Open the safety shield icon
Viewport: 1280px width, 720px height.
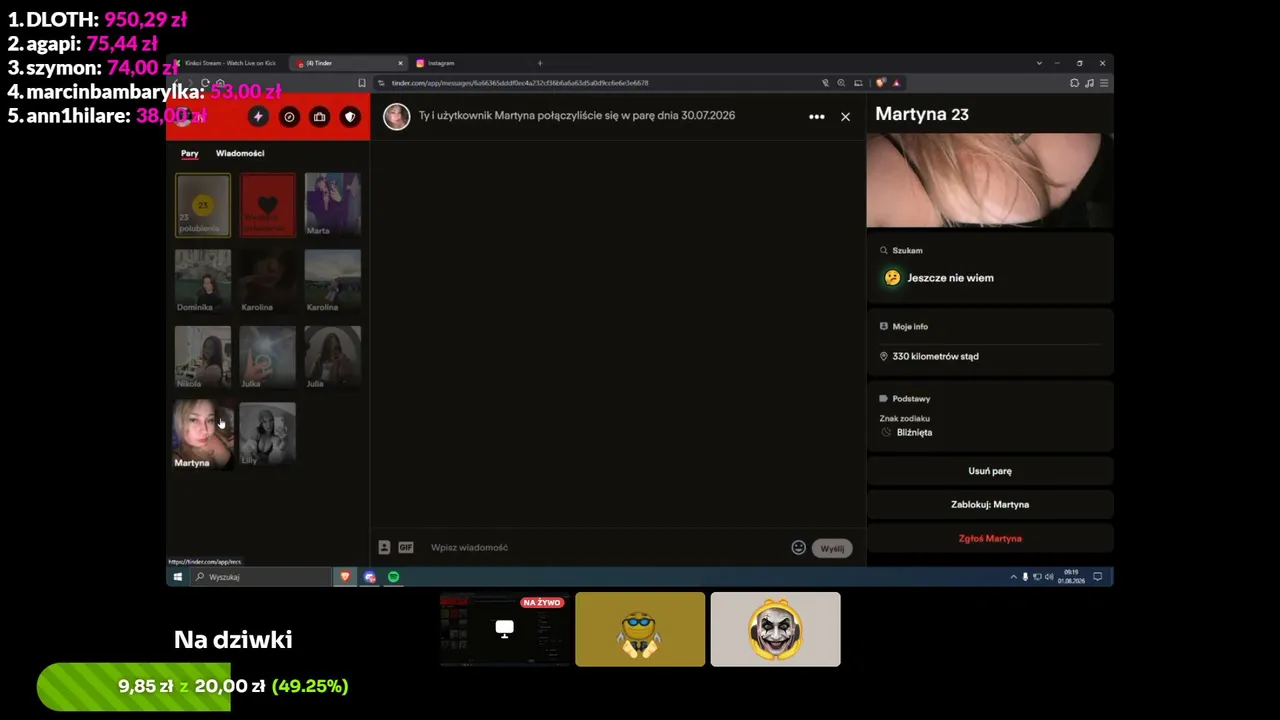pyautogui.click(x=349, y=117)
